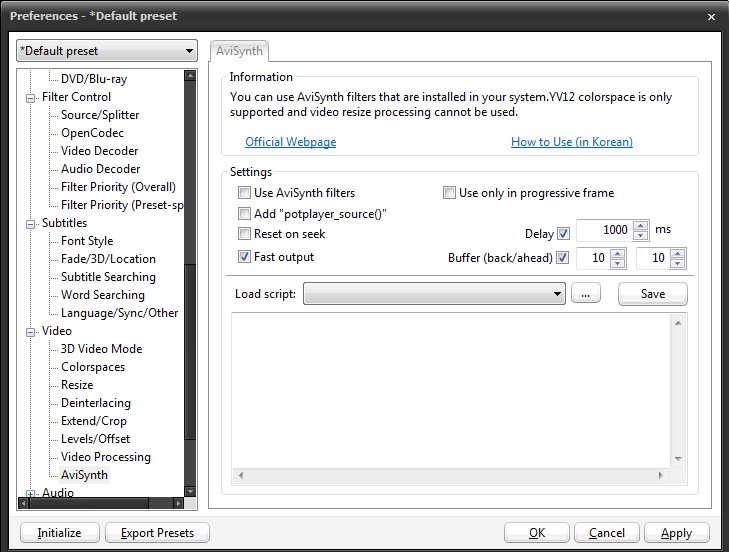Click the Delay milliseconds input field
Viewport: 729px width, 552px height.
[605, 230]
